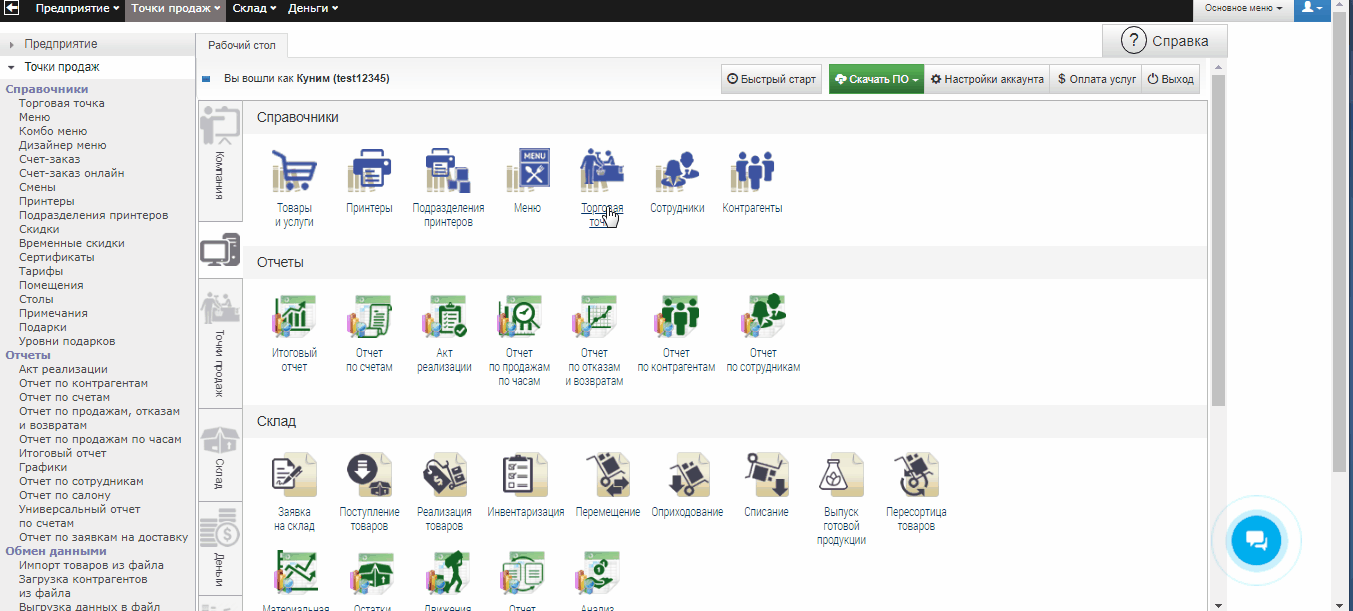Open the Списание warehouse icon
The height and width of the screenshot is (611, 1353).
[x=766, y=476]
